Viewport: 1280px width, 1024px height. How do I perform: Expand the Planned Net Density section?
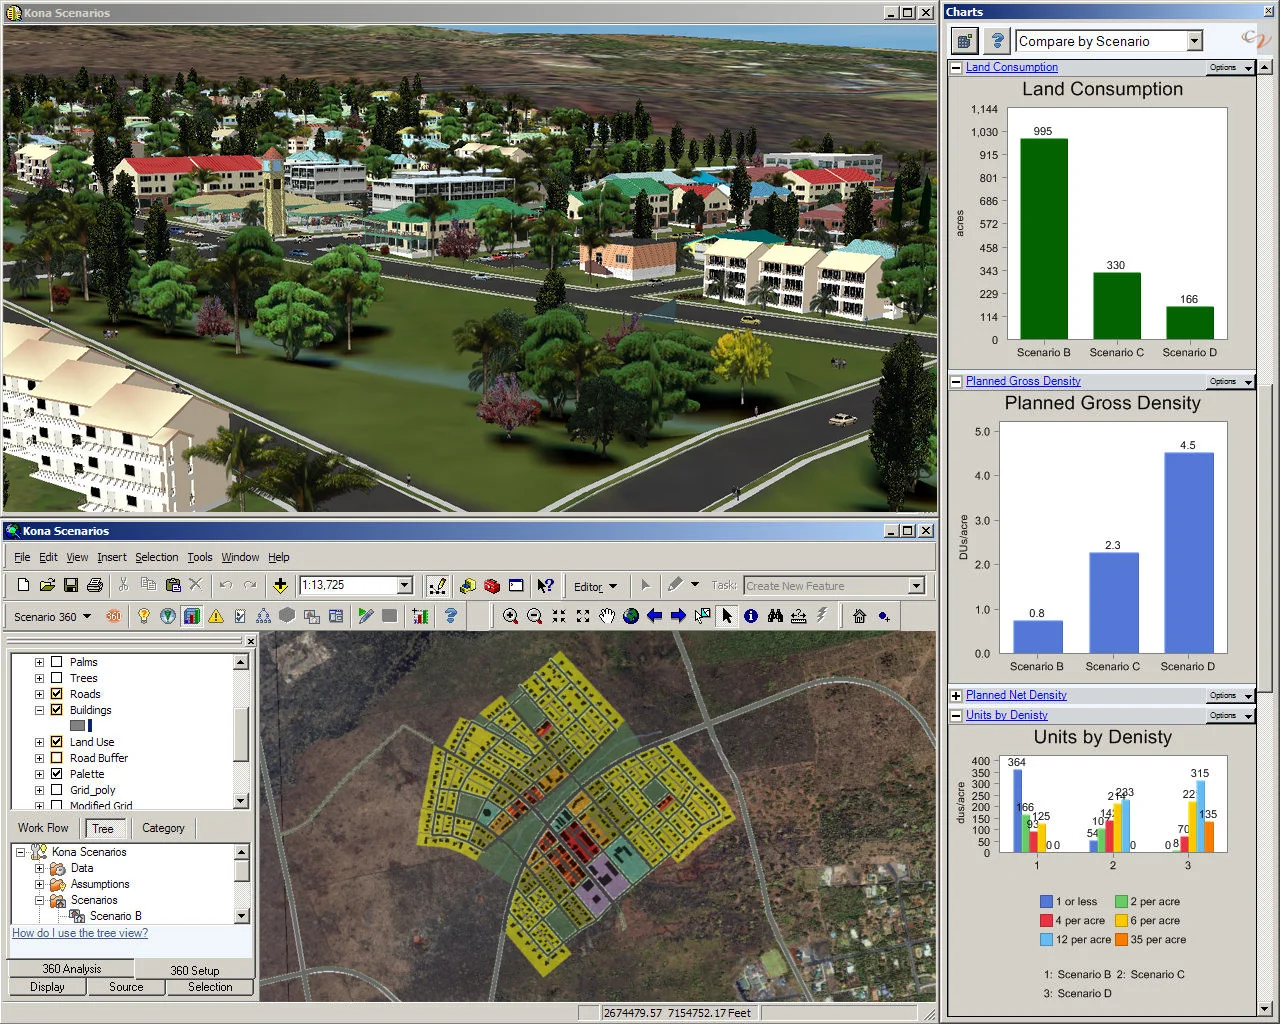coord(956,696)
